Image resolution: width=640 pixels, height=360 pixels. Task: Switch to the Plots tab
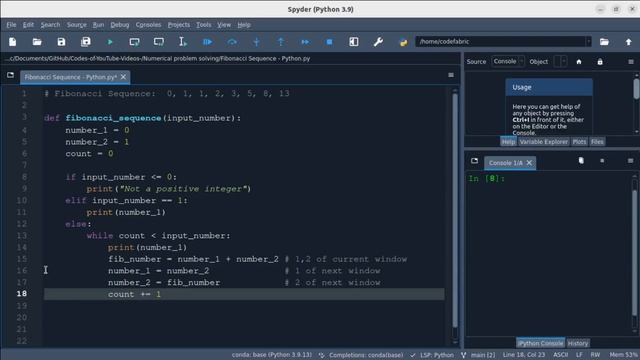(x=579, y=142)
